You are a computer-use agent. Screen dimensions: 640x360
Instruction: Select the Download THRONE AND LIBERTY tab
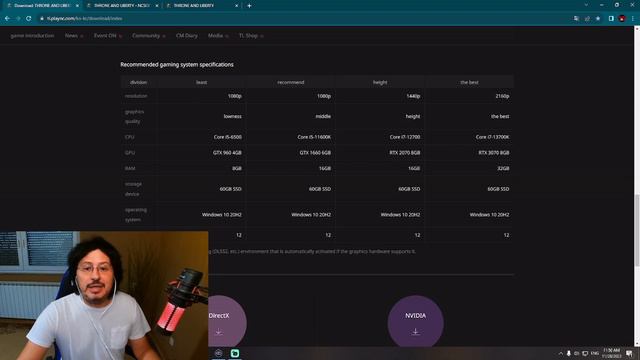[42, 6]
